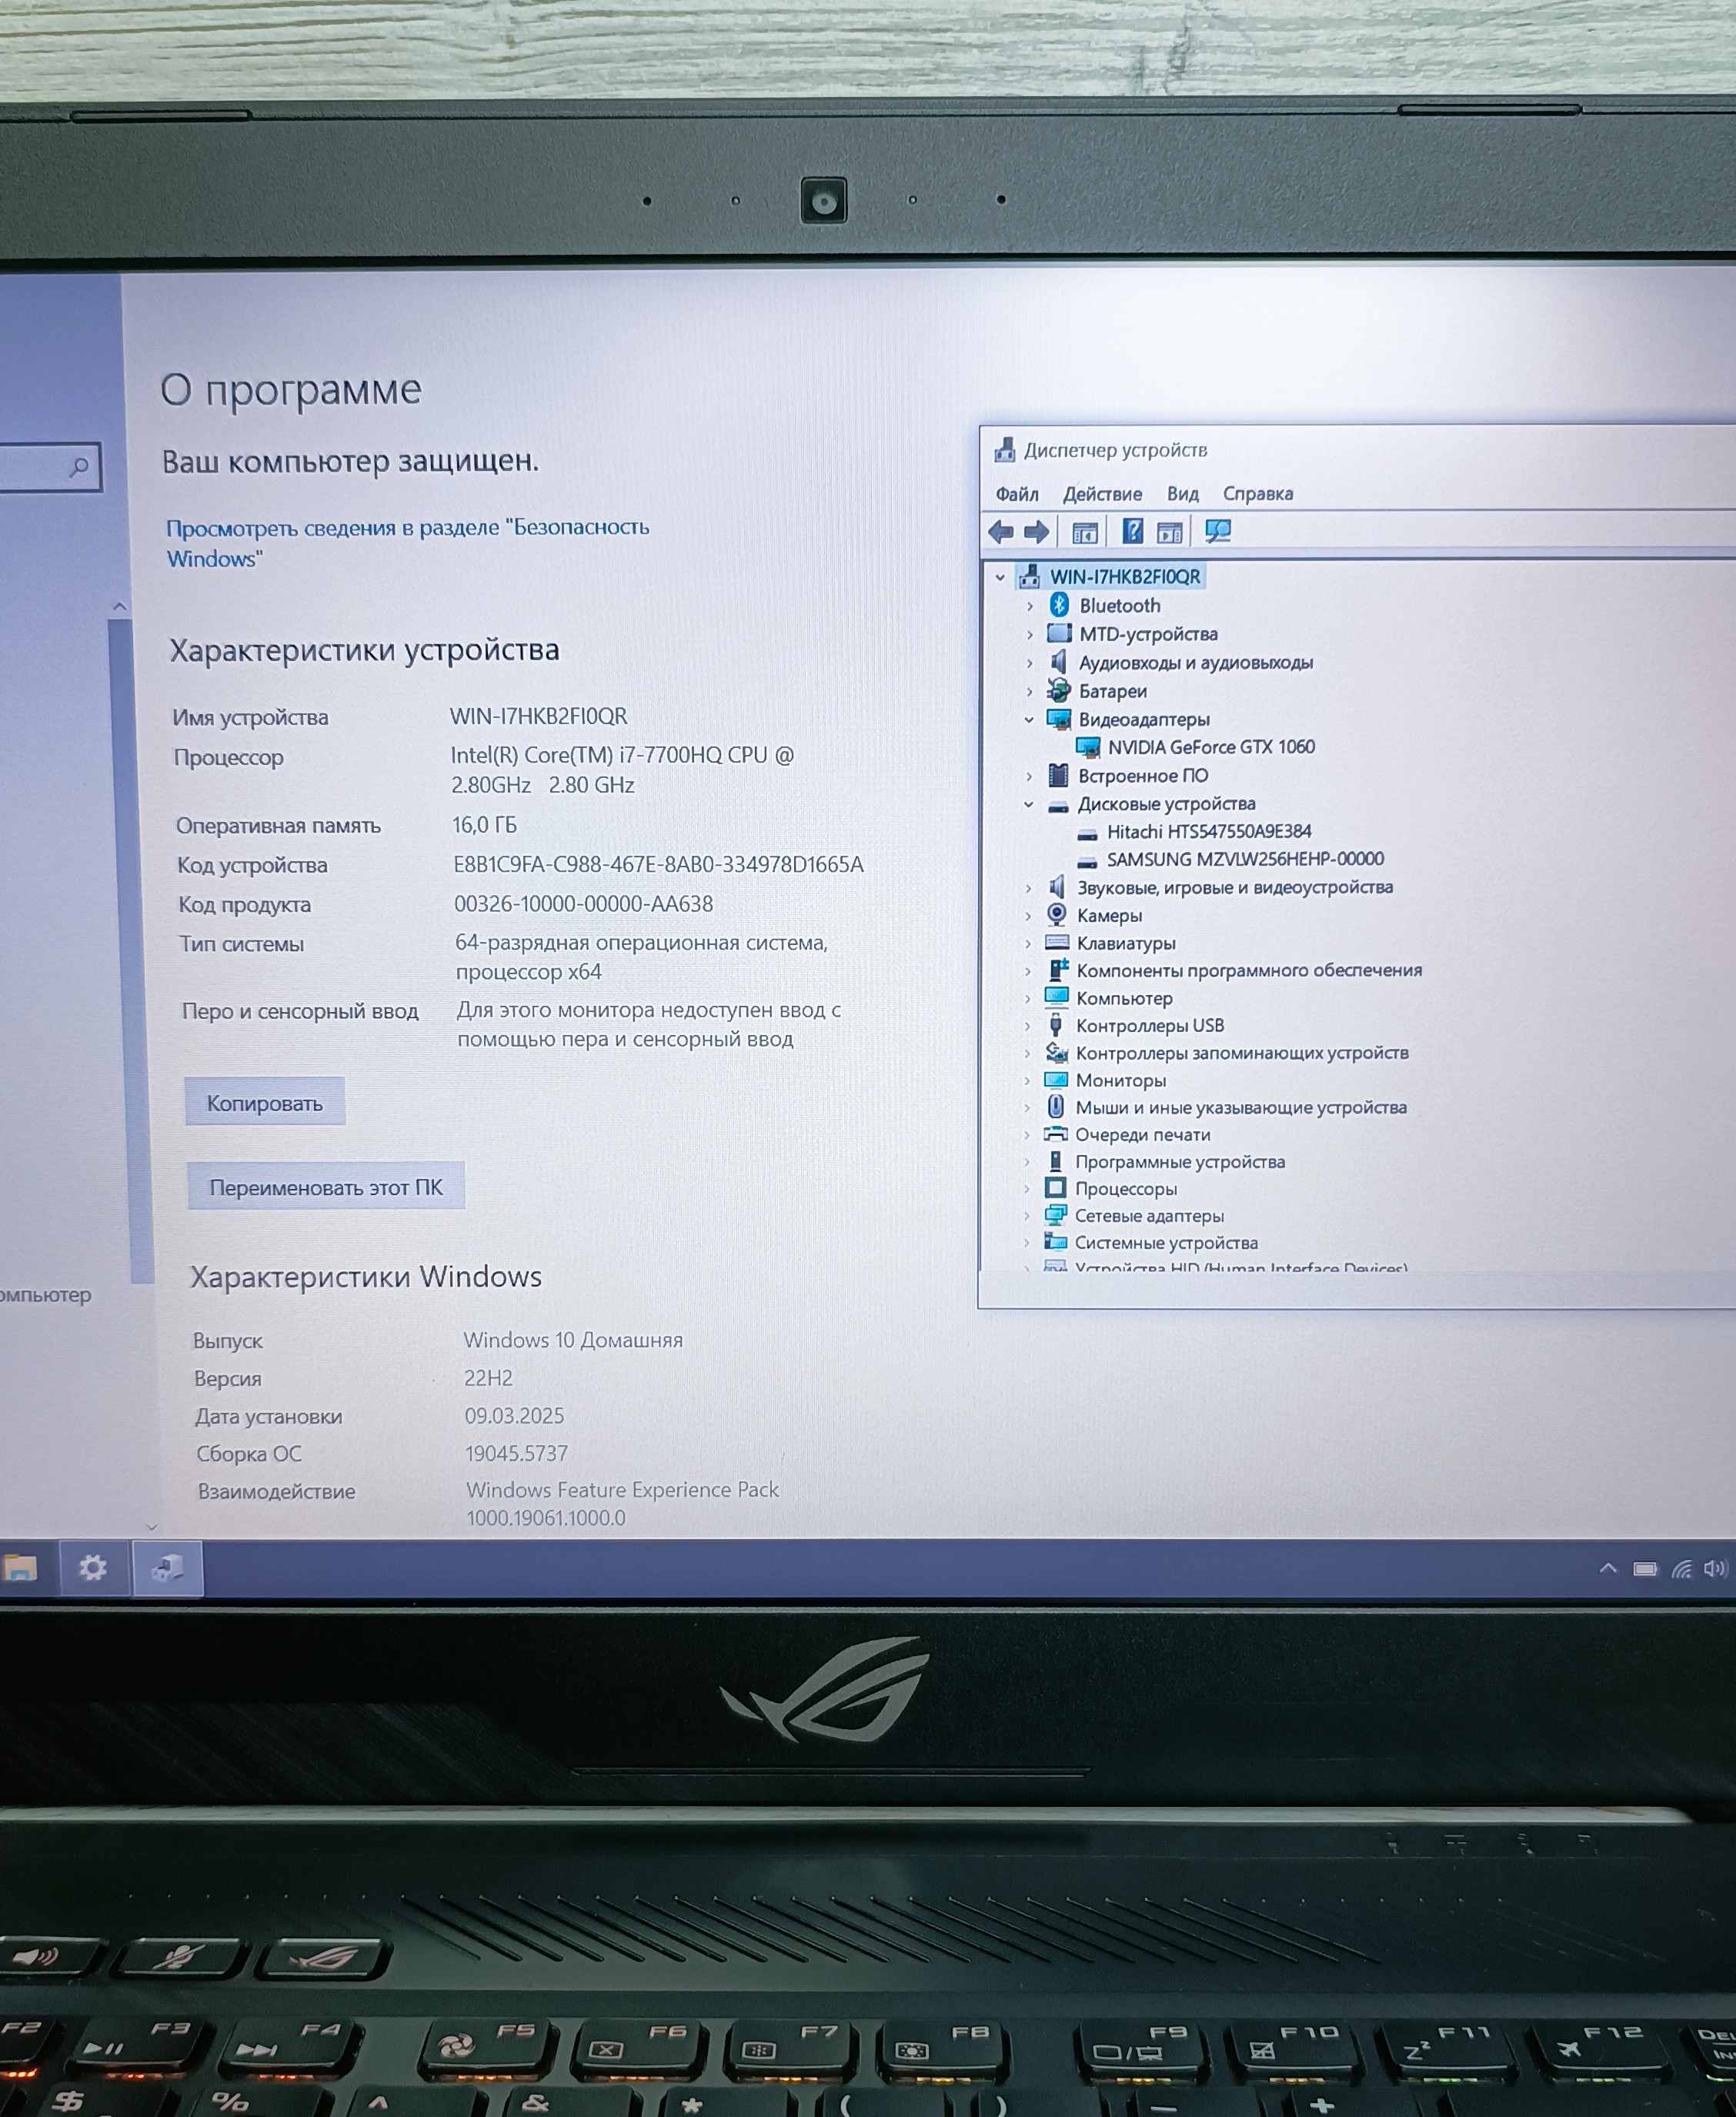
Task: Expand the Bluetooth category
Action: click(1030, 606)
